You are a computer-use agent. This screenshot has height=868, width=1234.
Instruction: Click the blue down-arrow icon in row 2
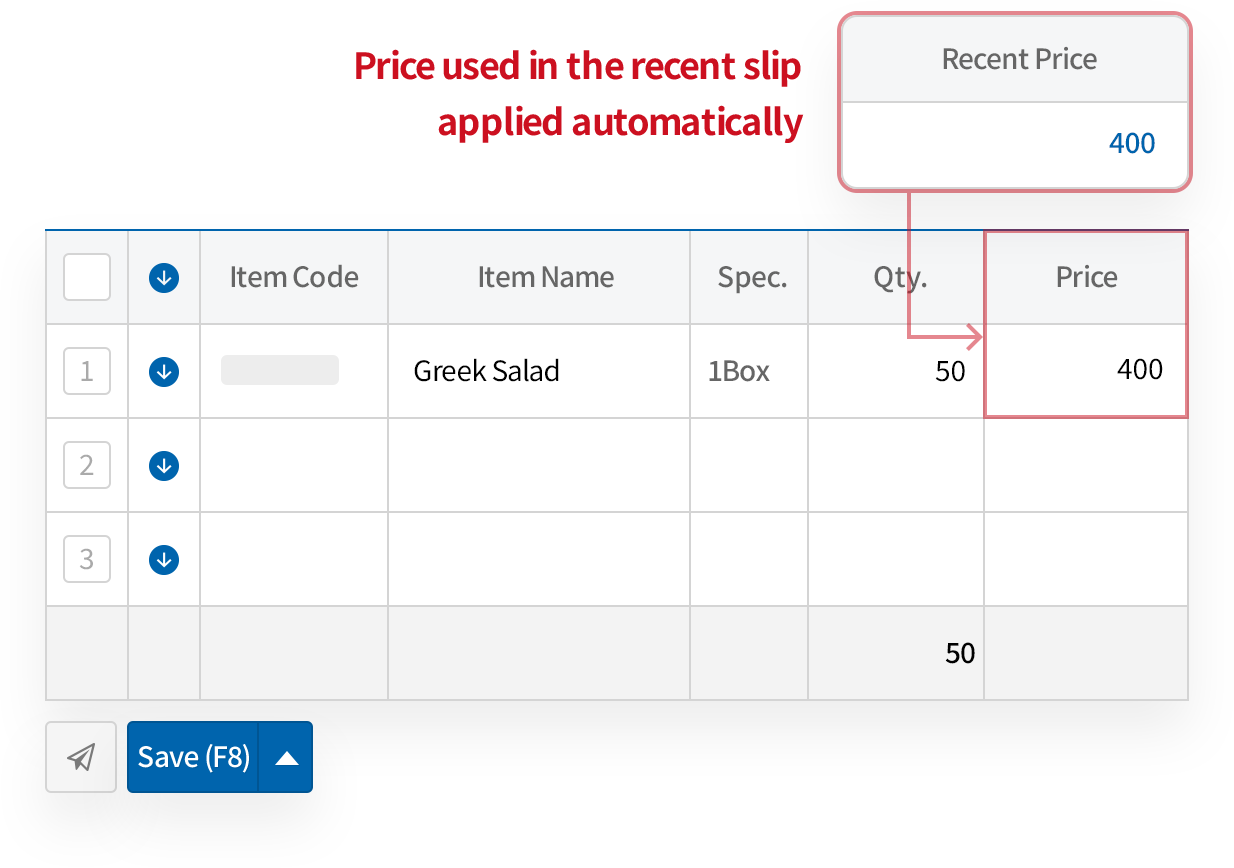tap(163, 465)
